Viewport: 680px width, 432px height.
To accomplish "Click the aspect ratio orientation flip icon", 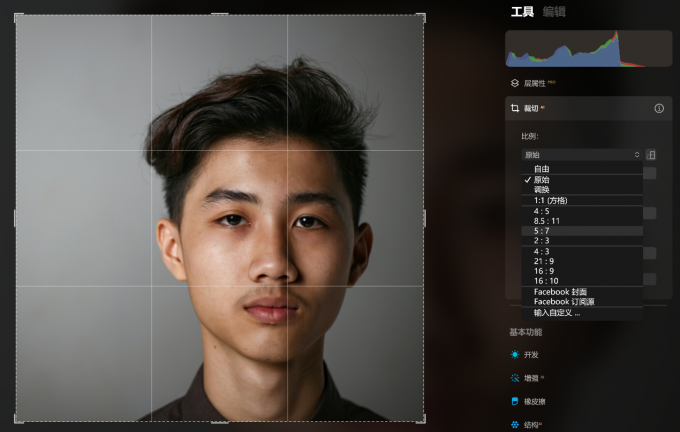I will (x=651, y=154).
